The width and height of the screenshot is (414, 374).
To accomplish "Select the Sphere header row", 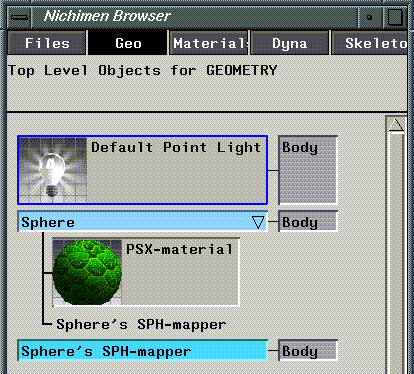I will click(142, 221).
